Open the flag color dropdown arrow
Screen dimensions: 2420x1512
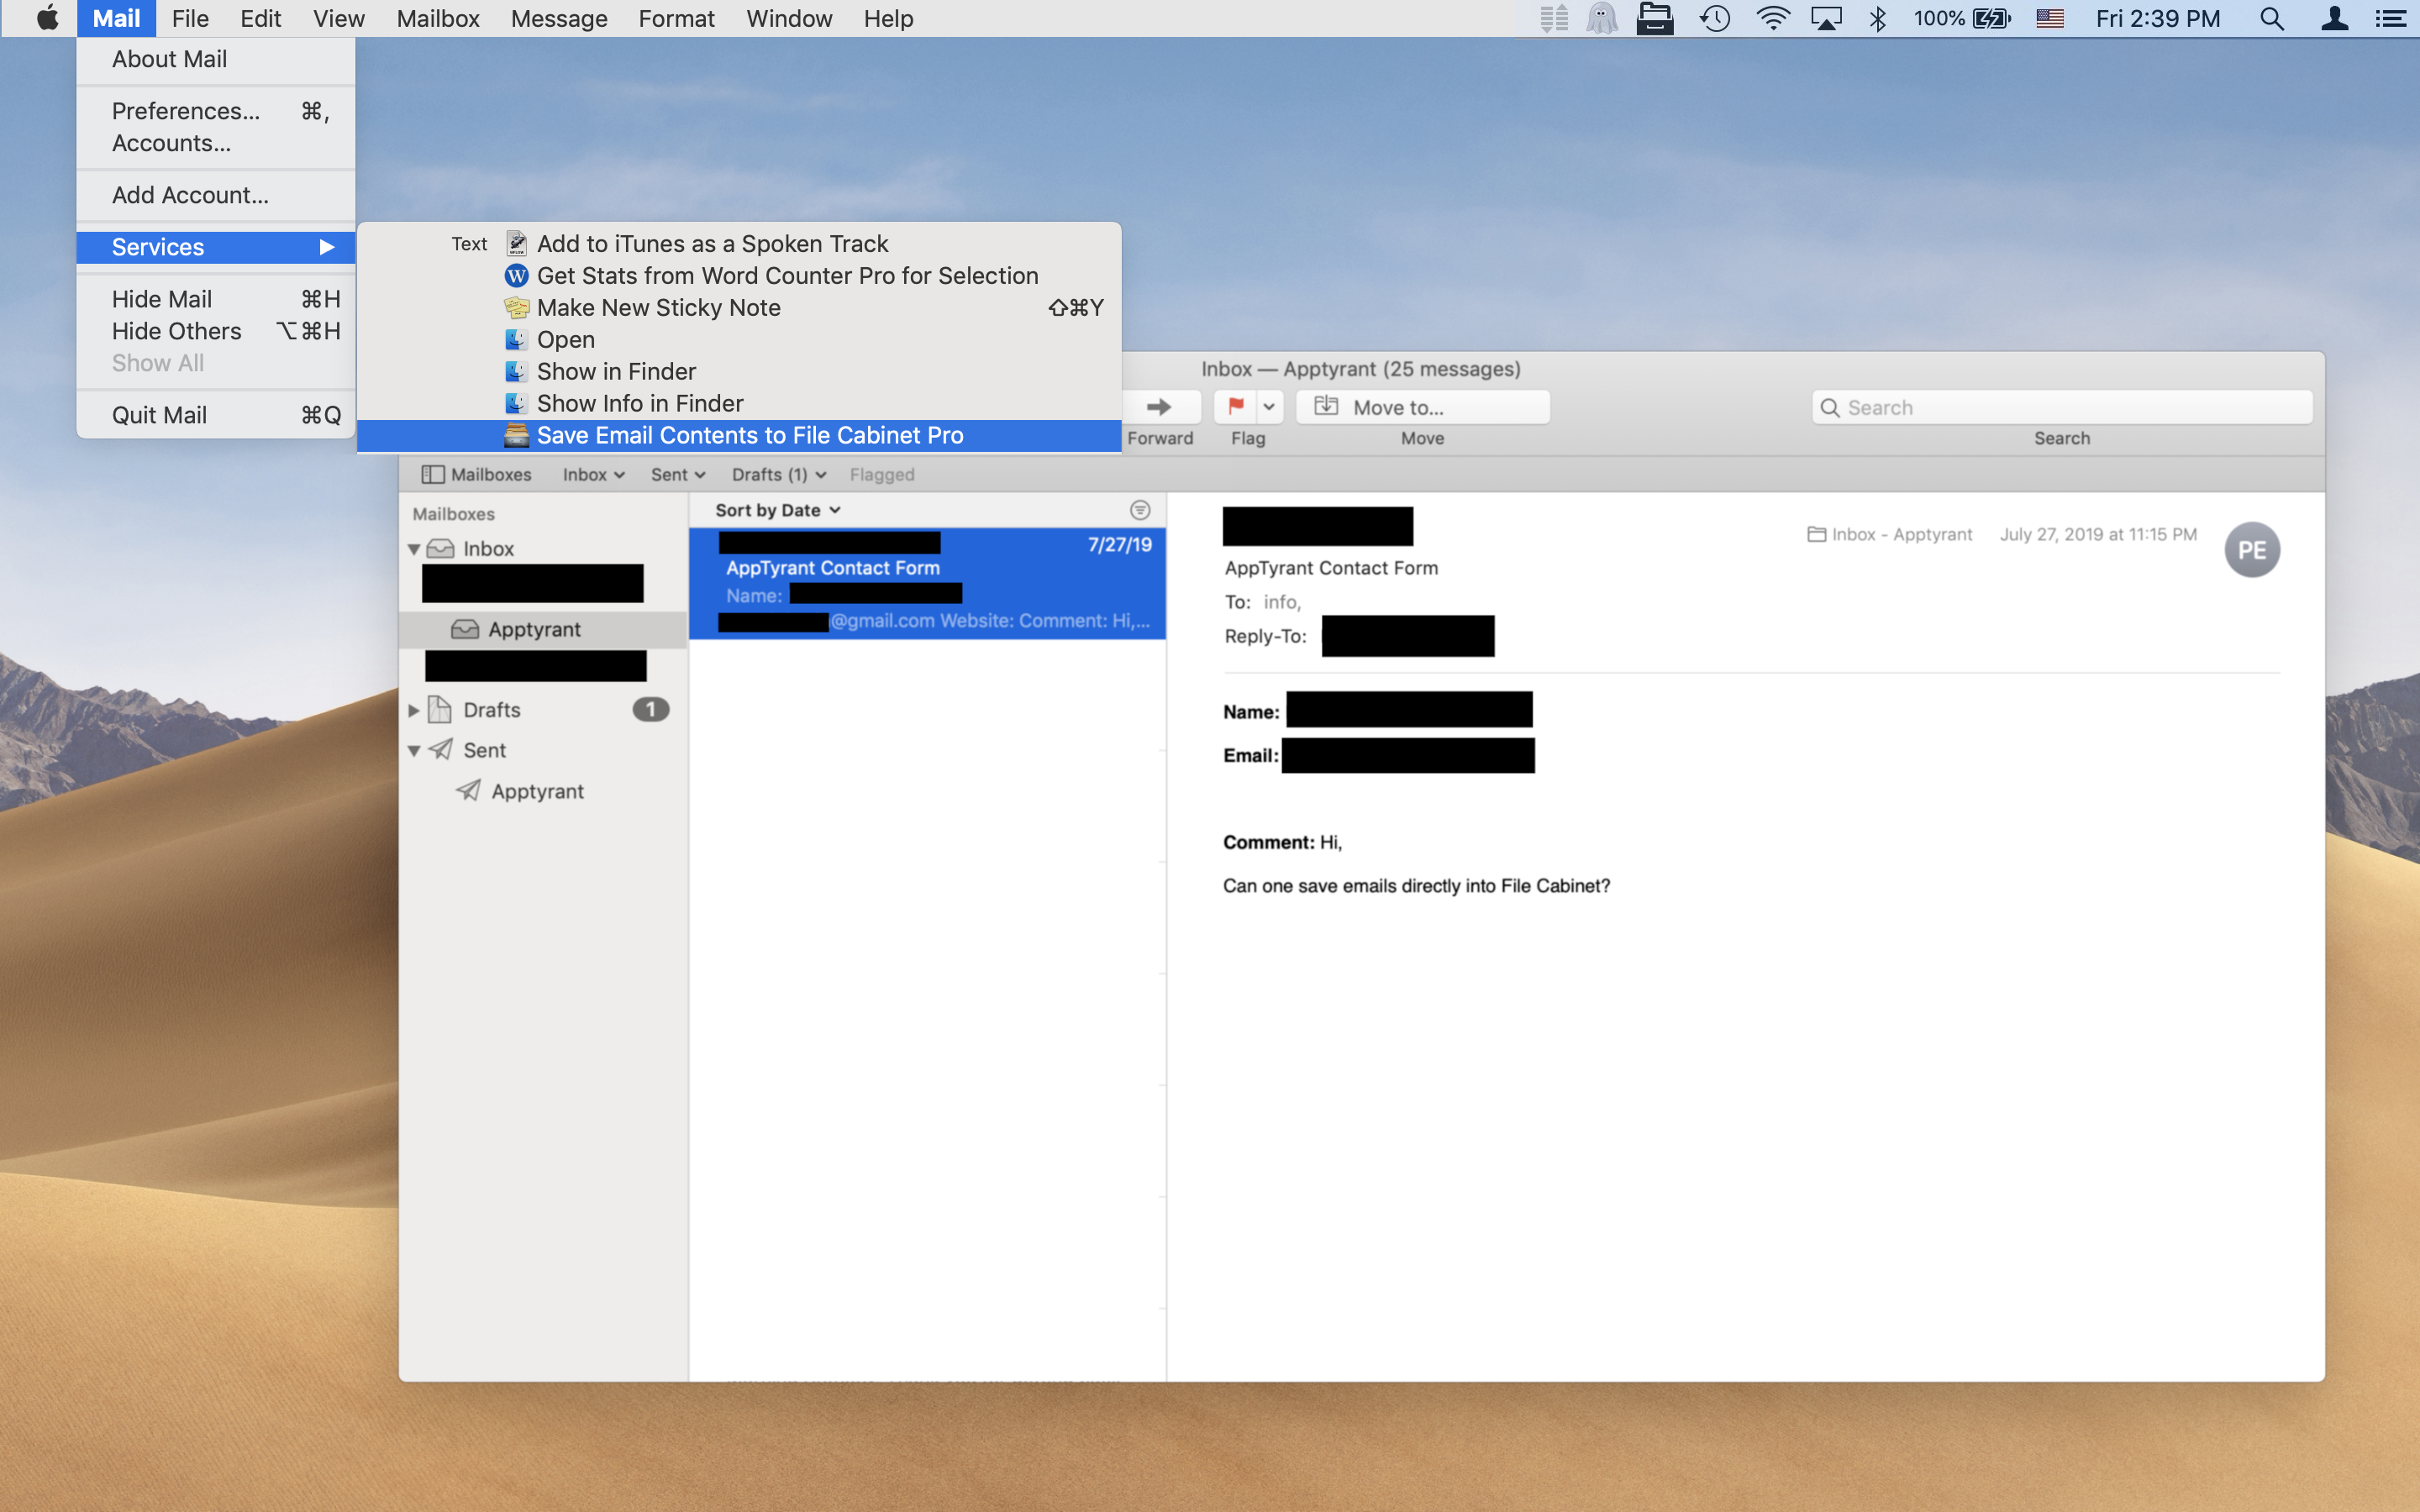tap(1269, 407)
